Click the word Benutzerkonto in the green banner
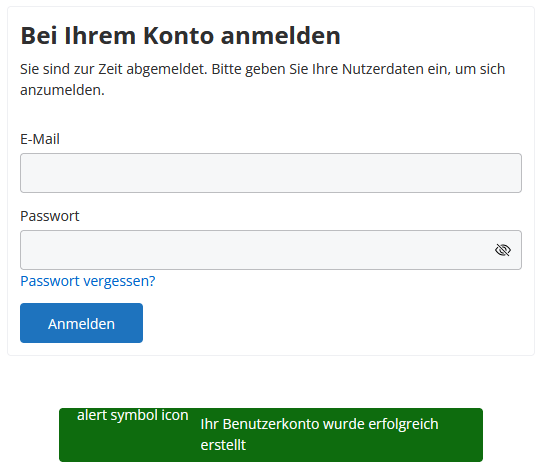Image resolution: width=546 pixels, height=471 pixels. pos(271,424)
